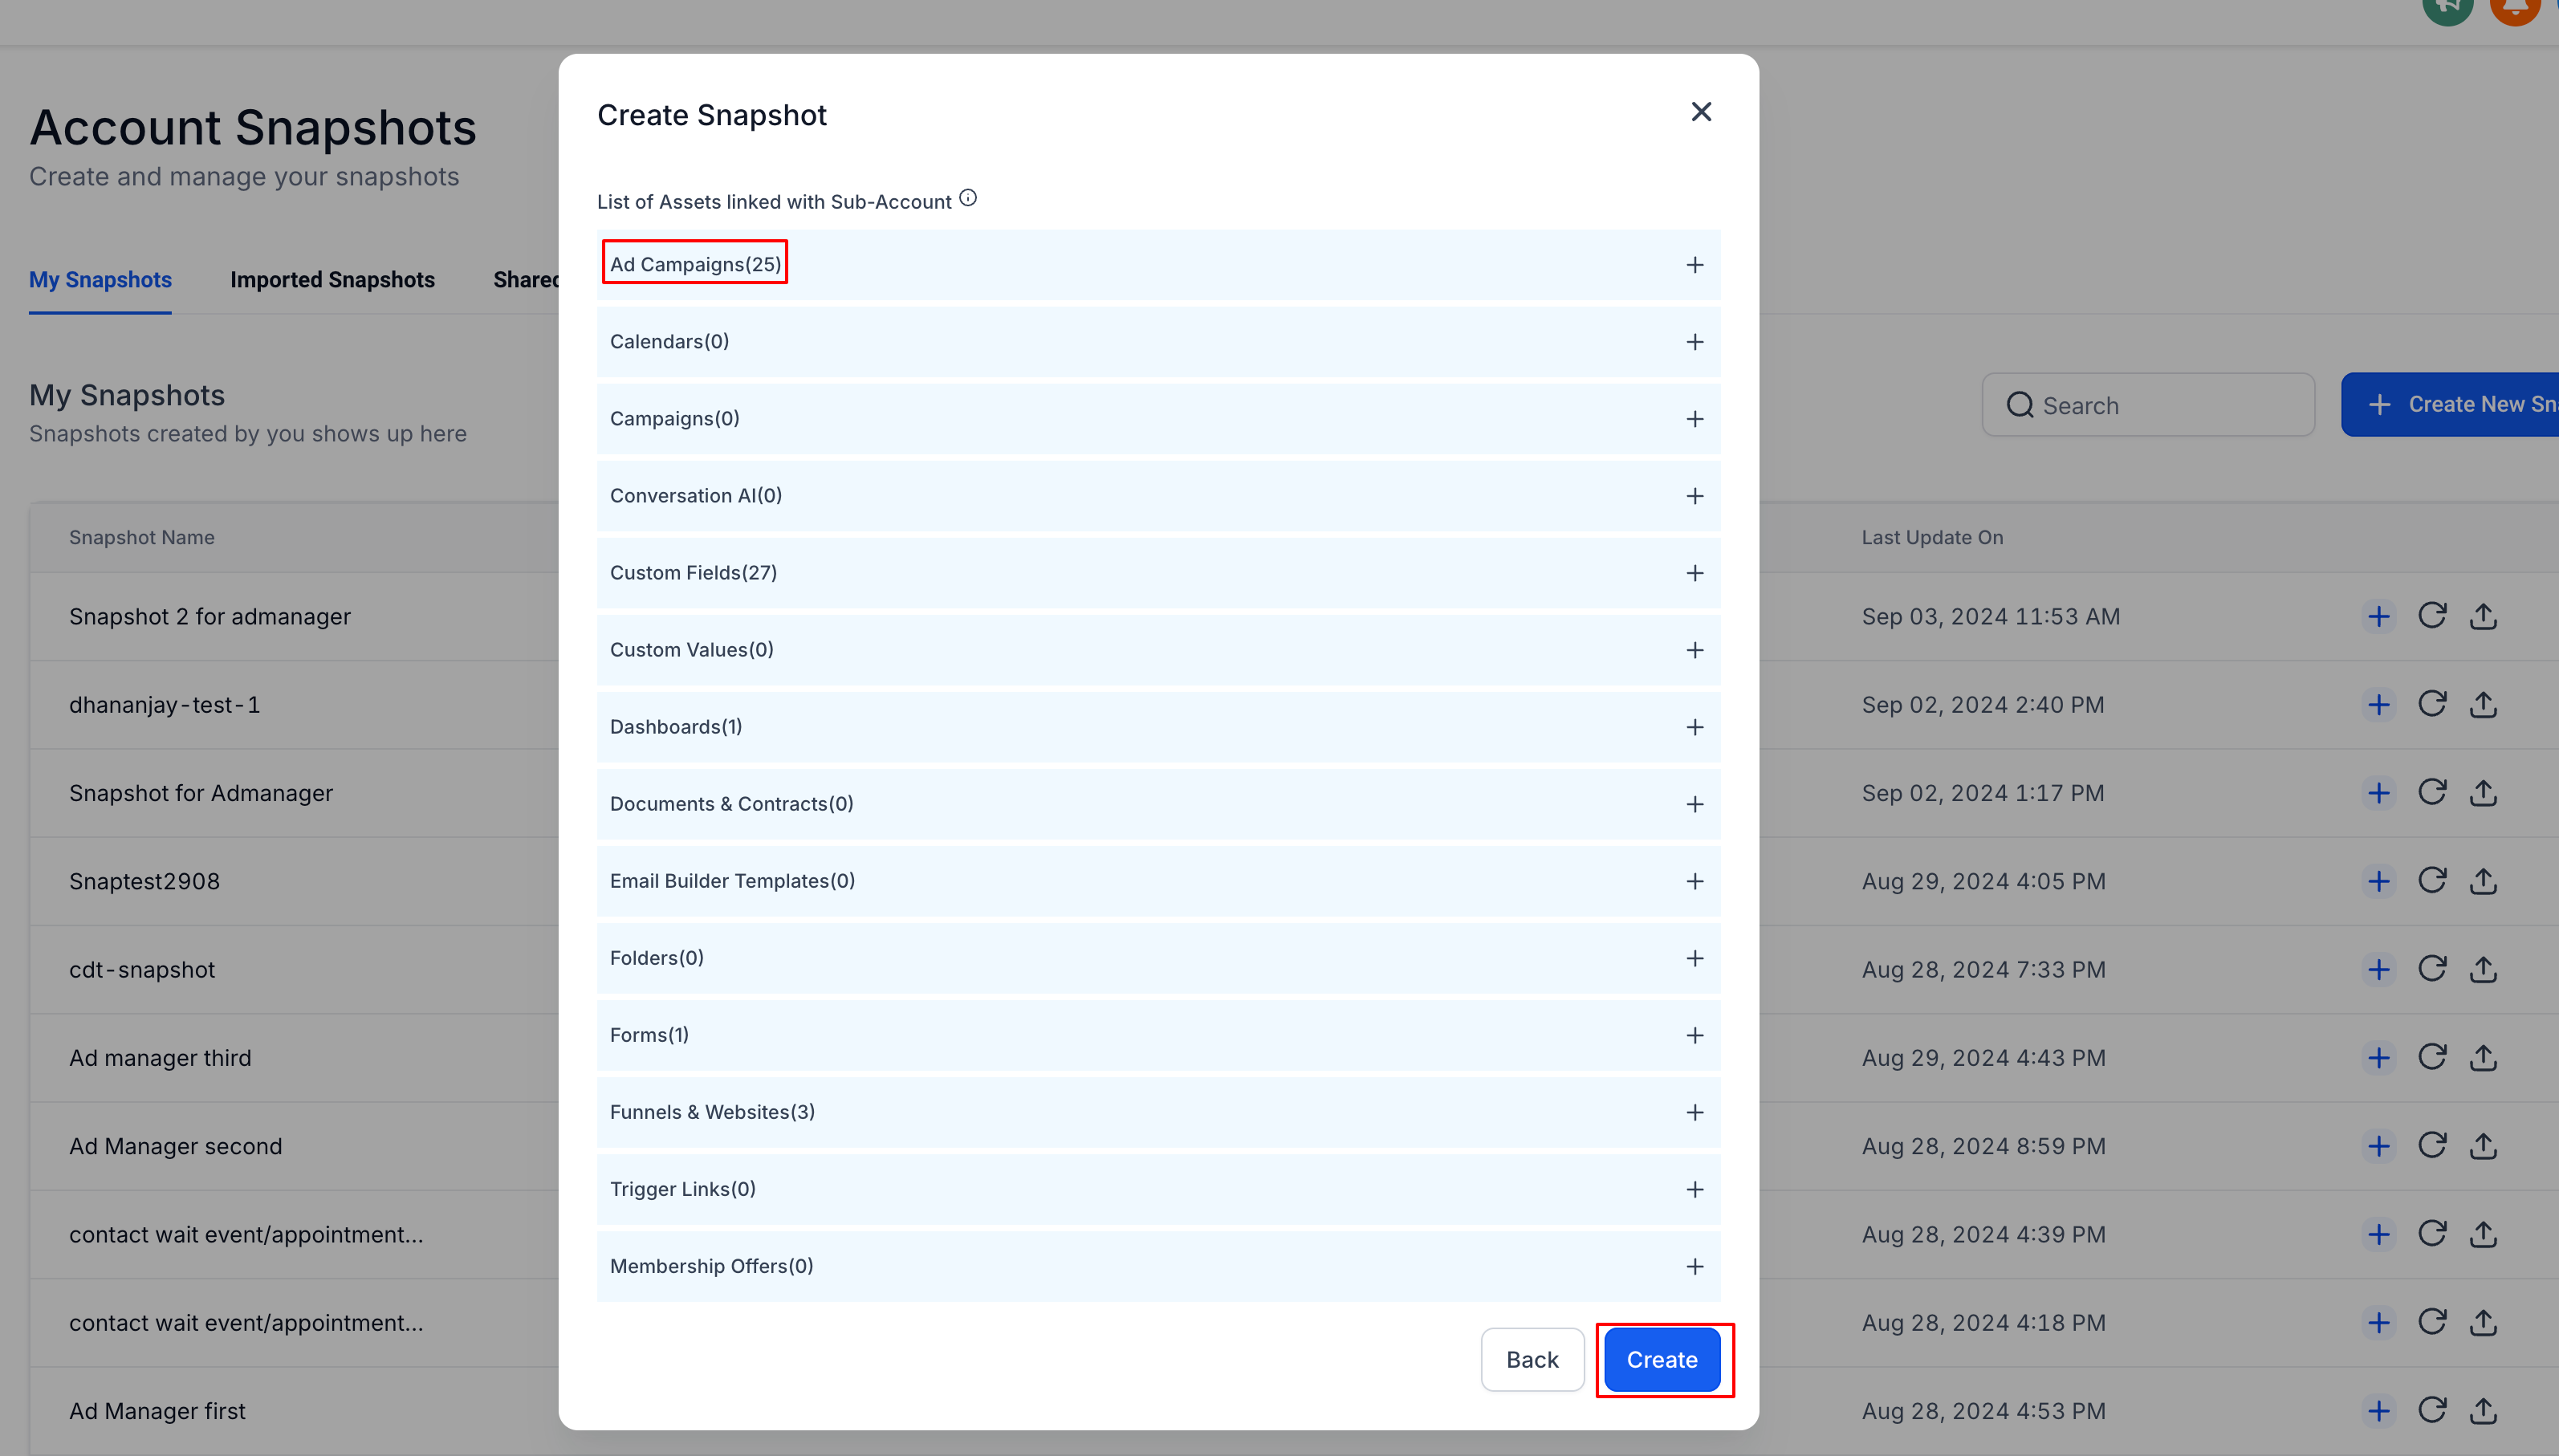
Task: Refresh the Ad Manager second snapshot
Action: click(2431, 1146)
